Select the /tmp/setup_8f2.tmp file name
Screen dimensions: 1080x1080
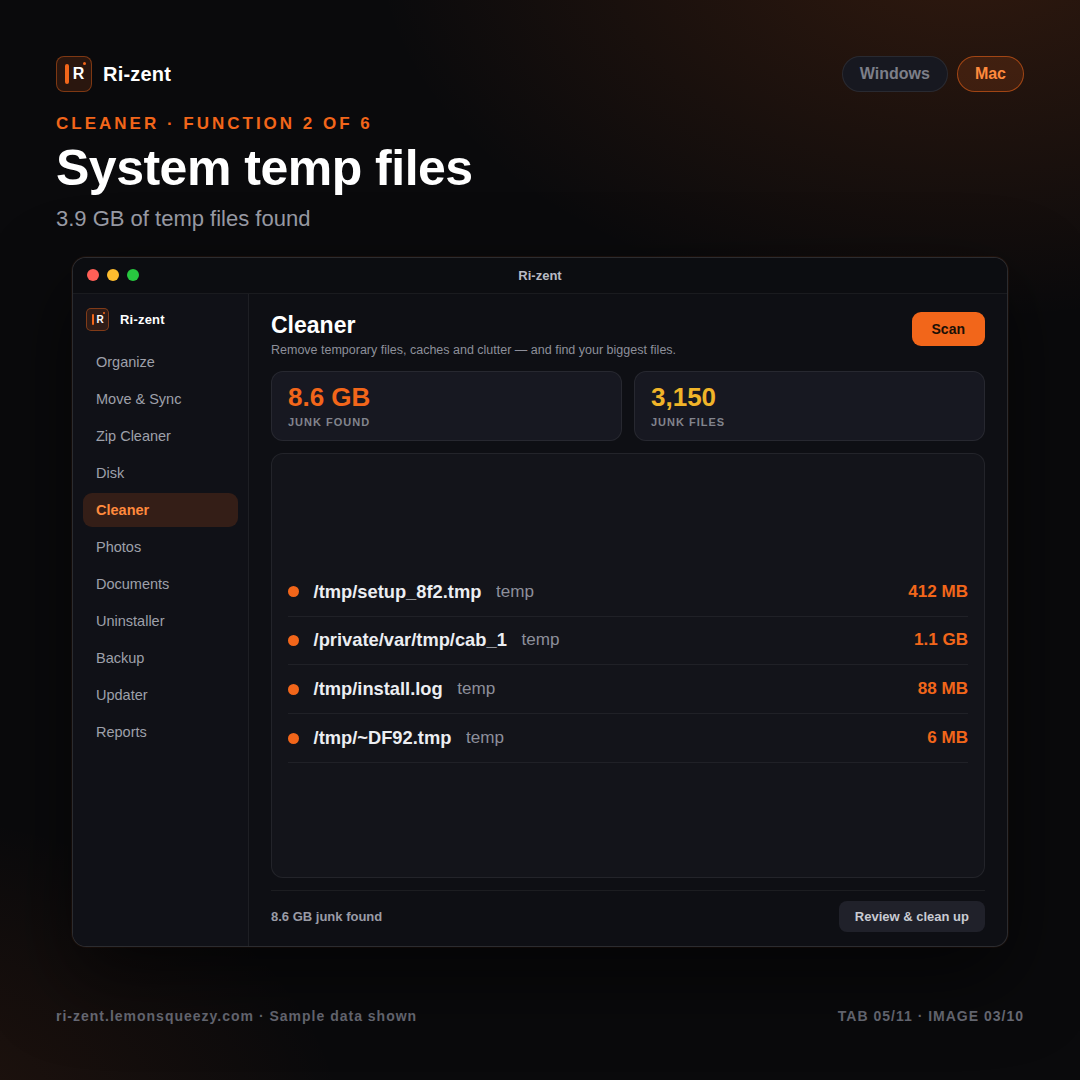[x=397, y=592]
